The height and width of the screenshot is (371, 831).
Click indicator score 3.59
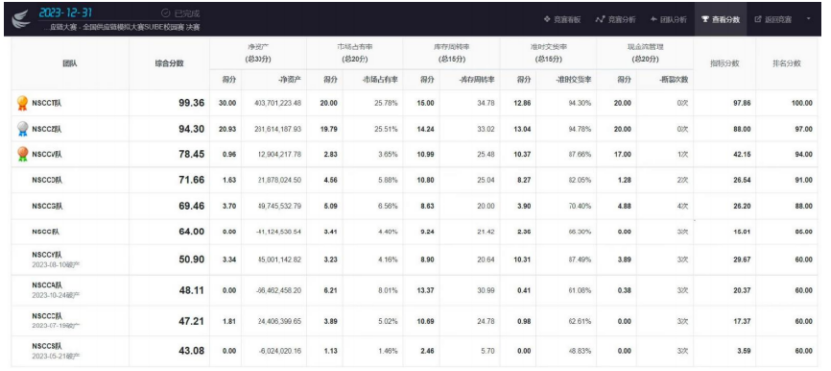coord(744,351)
